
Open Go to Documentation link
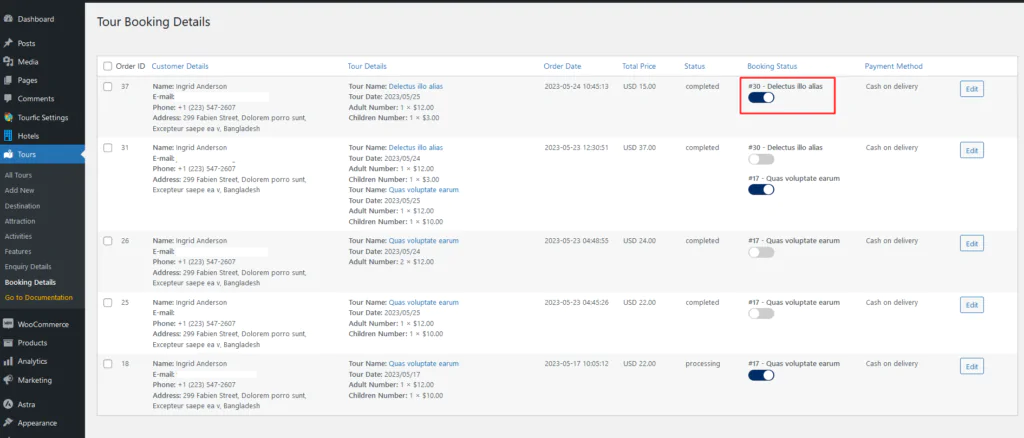coord(39,298)
